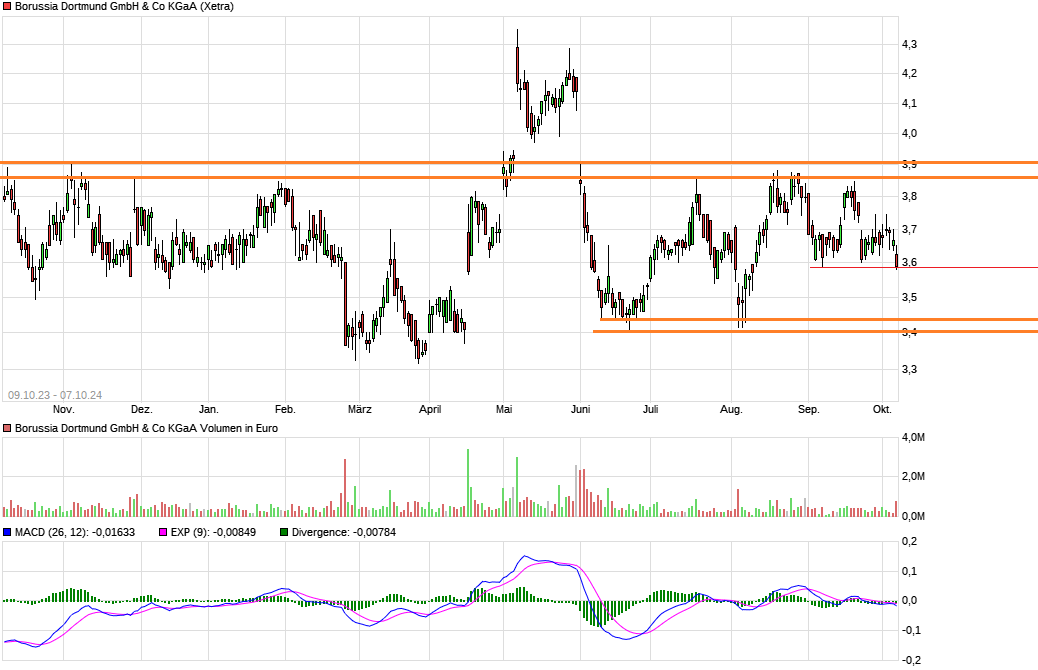1038x670 pixels.
Task: Click the 3,3 price axis label
Action: tap(910, 369)
